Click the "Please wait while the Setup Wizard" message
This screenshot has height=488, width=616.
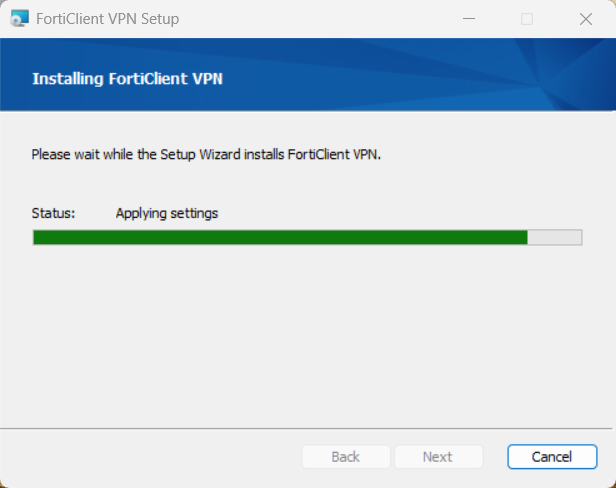click(x=206, y=155)
